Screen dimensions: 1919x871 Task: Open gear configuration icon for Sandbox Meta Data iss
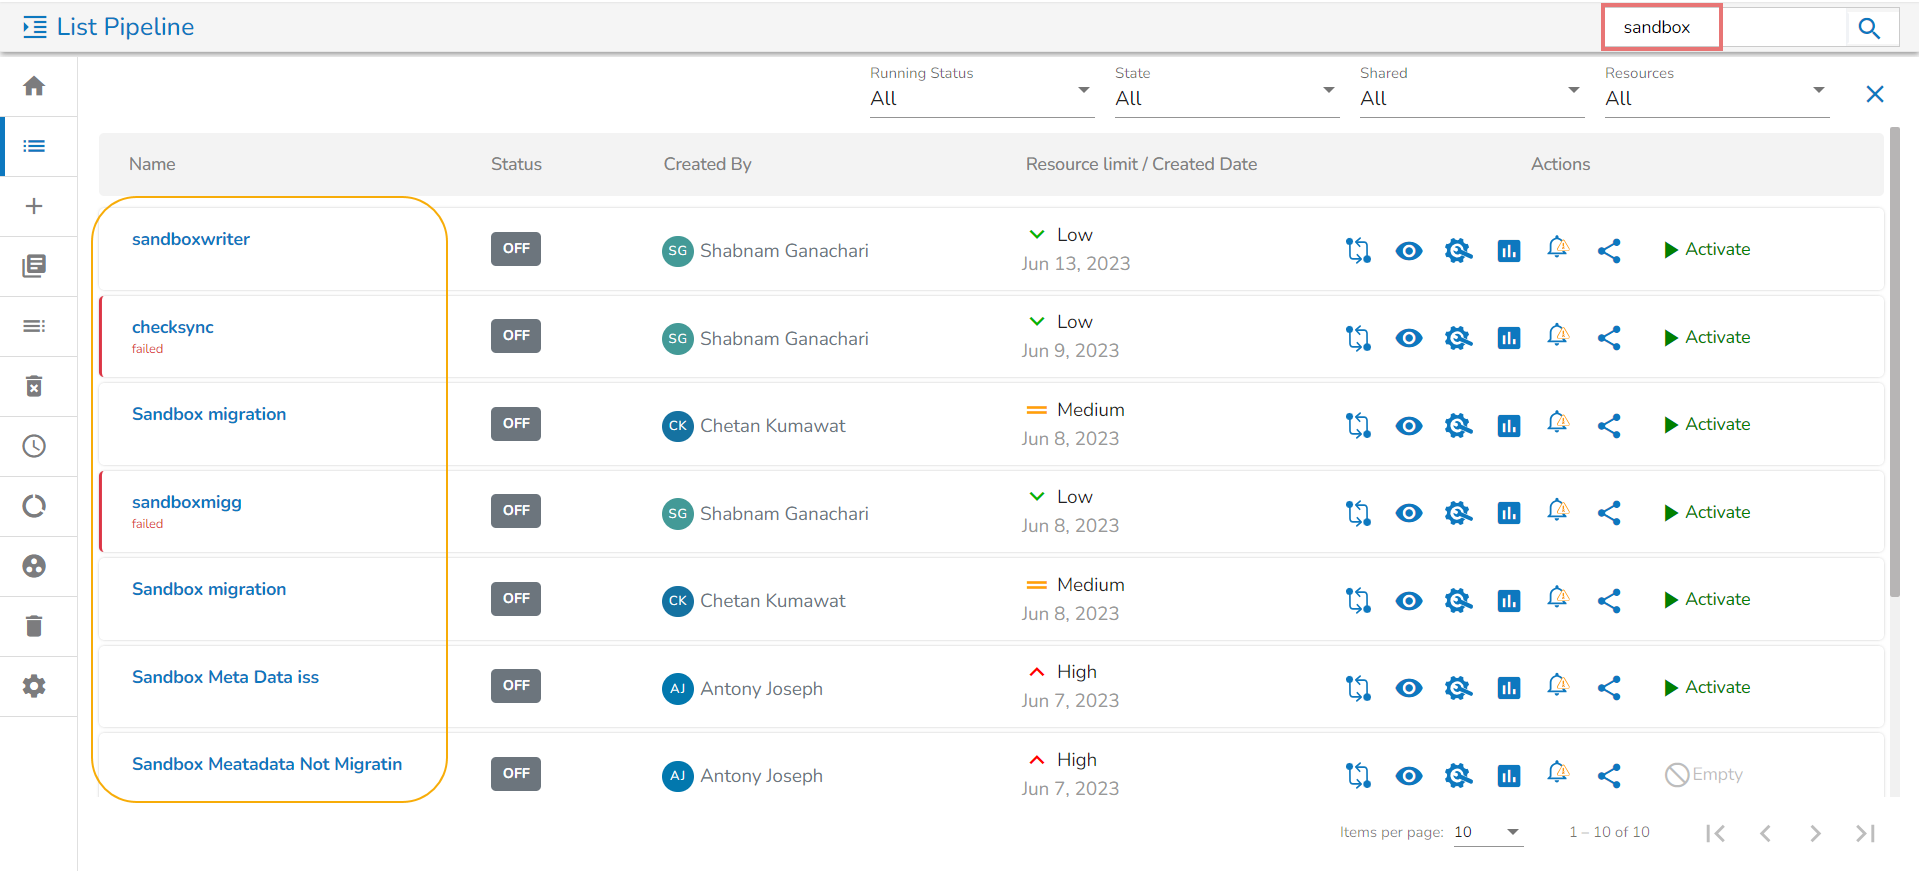(1458, 688)
